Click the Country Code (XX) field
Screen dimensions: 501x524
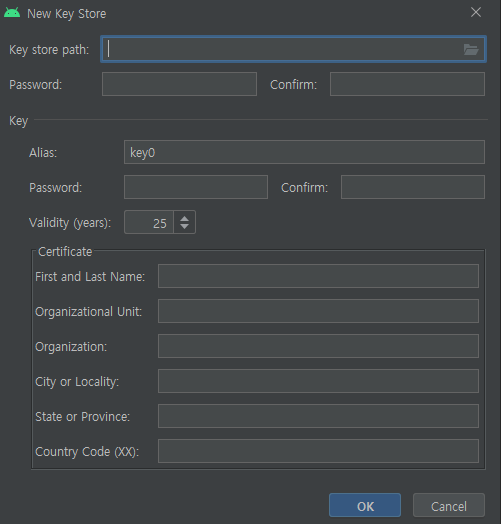pyautogui.click(x=318, y=451)
